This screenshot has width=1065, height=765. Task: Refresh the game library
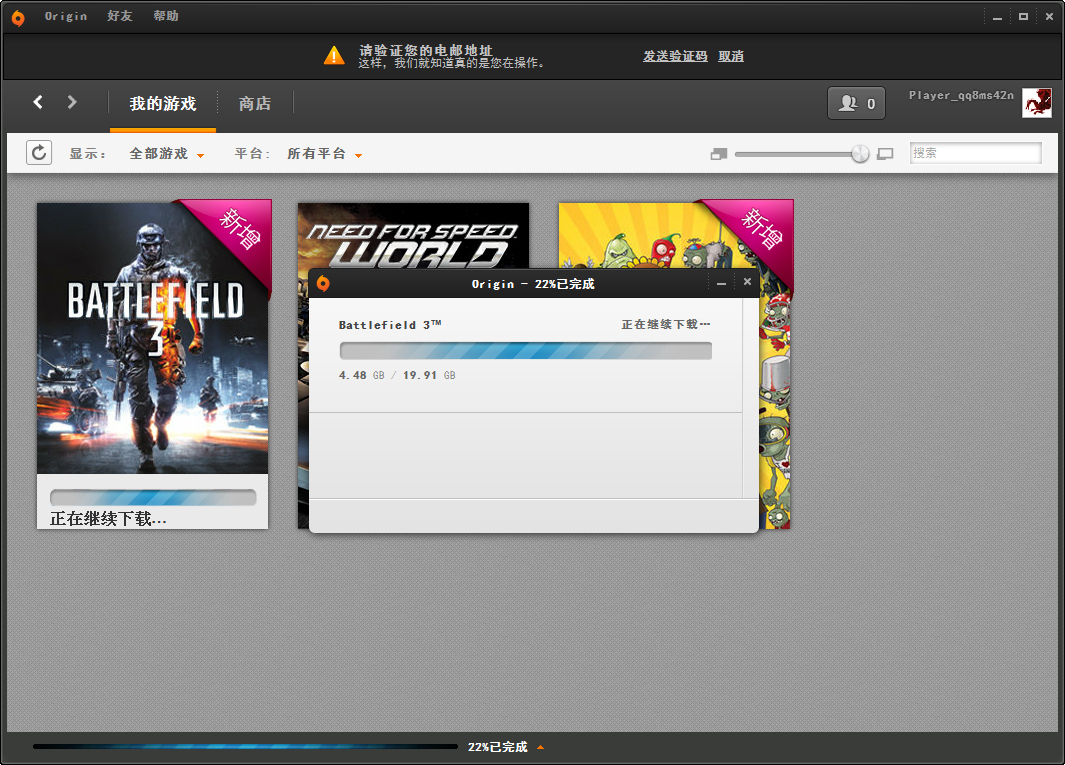pyautogui.click(x=39, y=153)
